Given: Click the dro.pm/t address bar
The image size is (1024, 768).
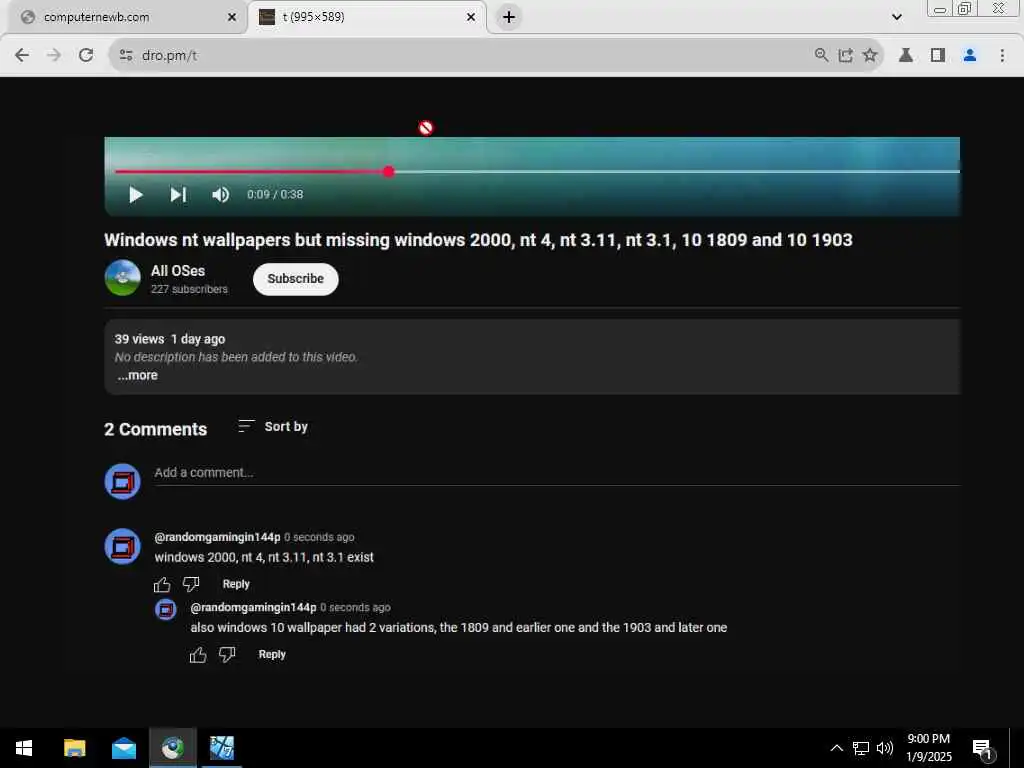Looking at the screenshot, I should pyautogui.click(x=457, y=56).
